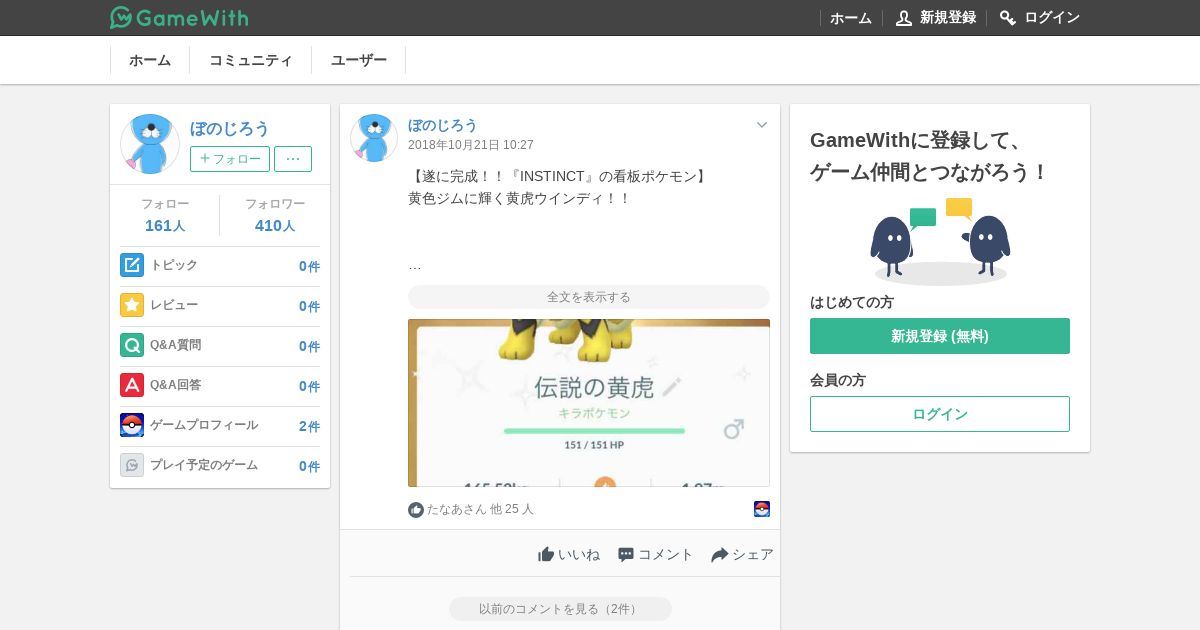Open the コメント comment action
Viewport: 1200px width, 630px height.
(656, 554)
